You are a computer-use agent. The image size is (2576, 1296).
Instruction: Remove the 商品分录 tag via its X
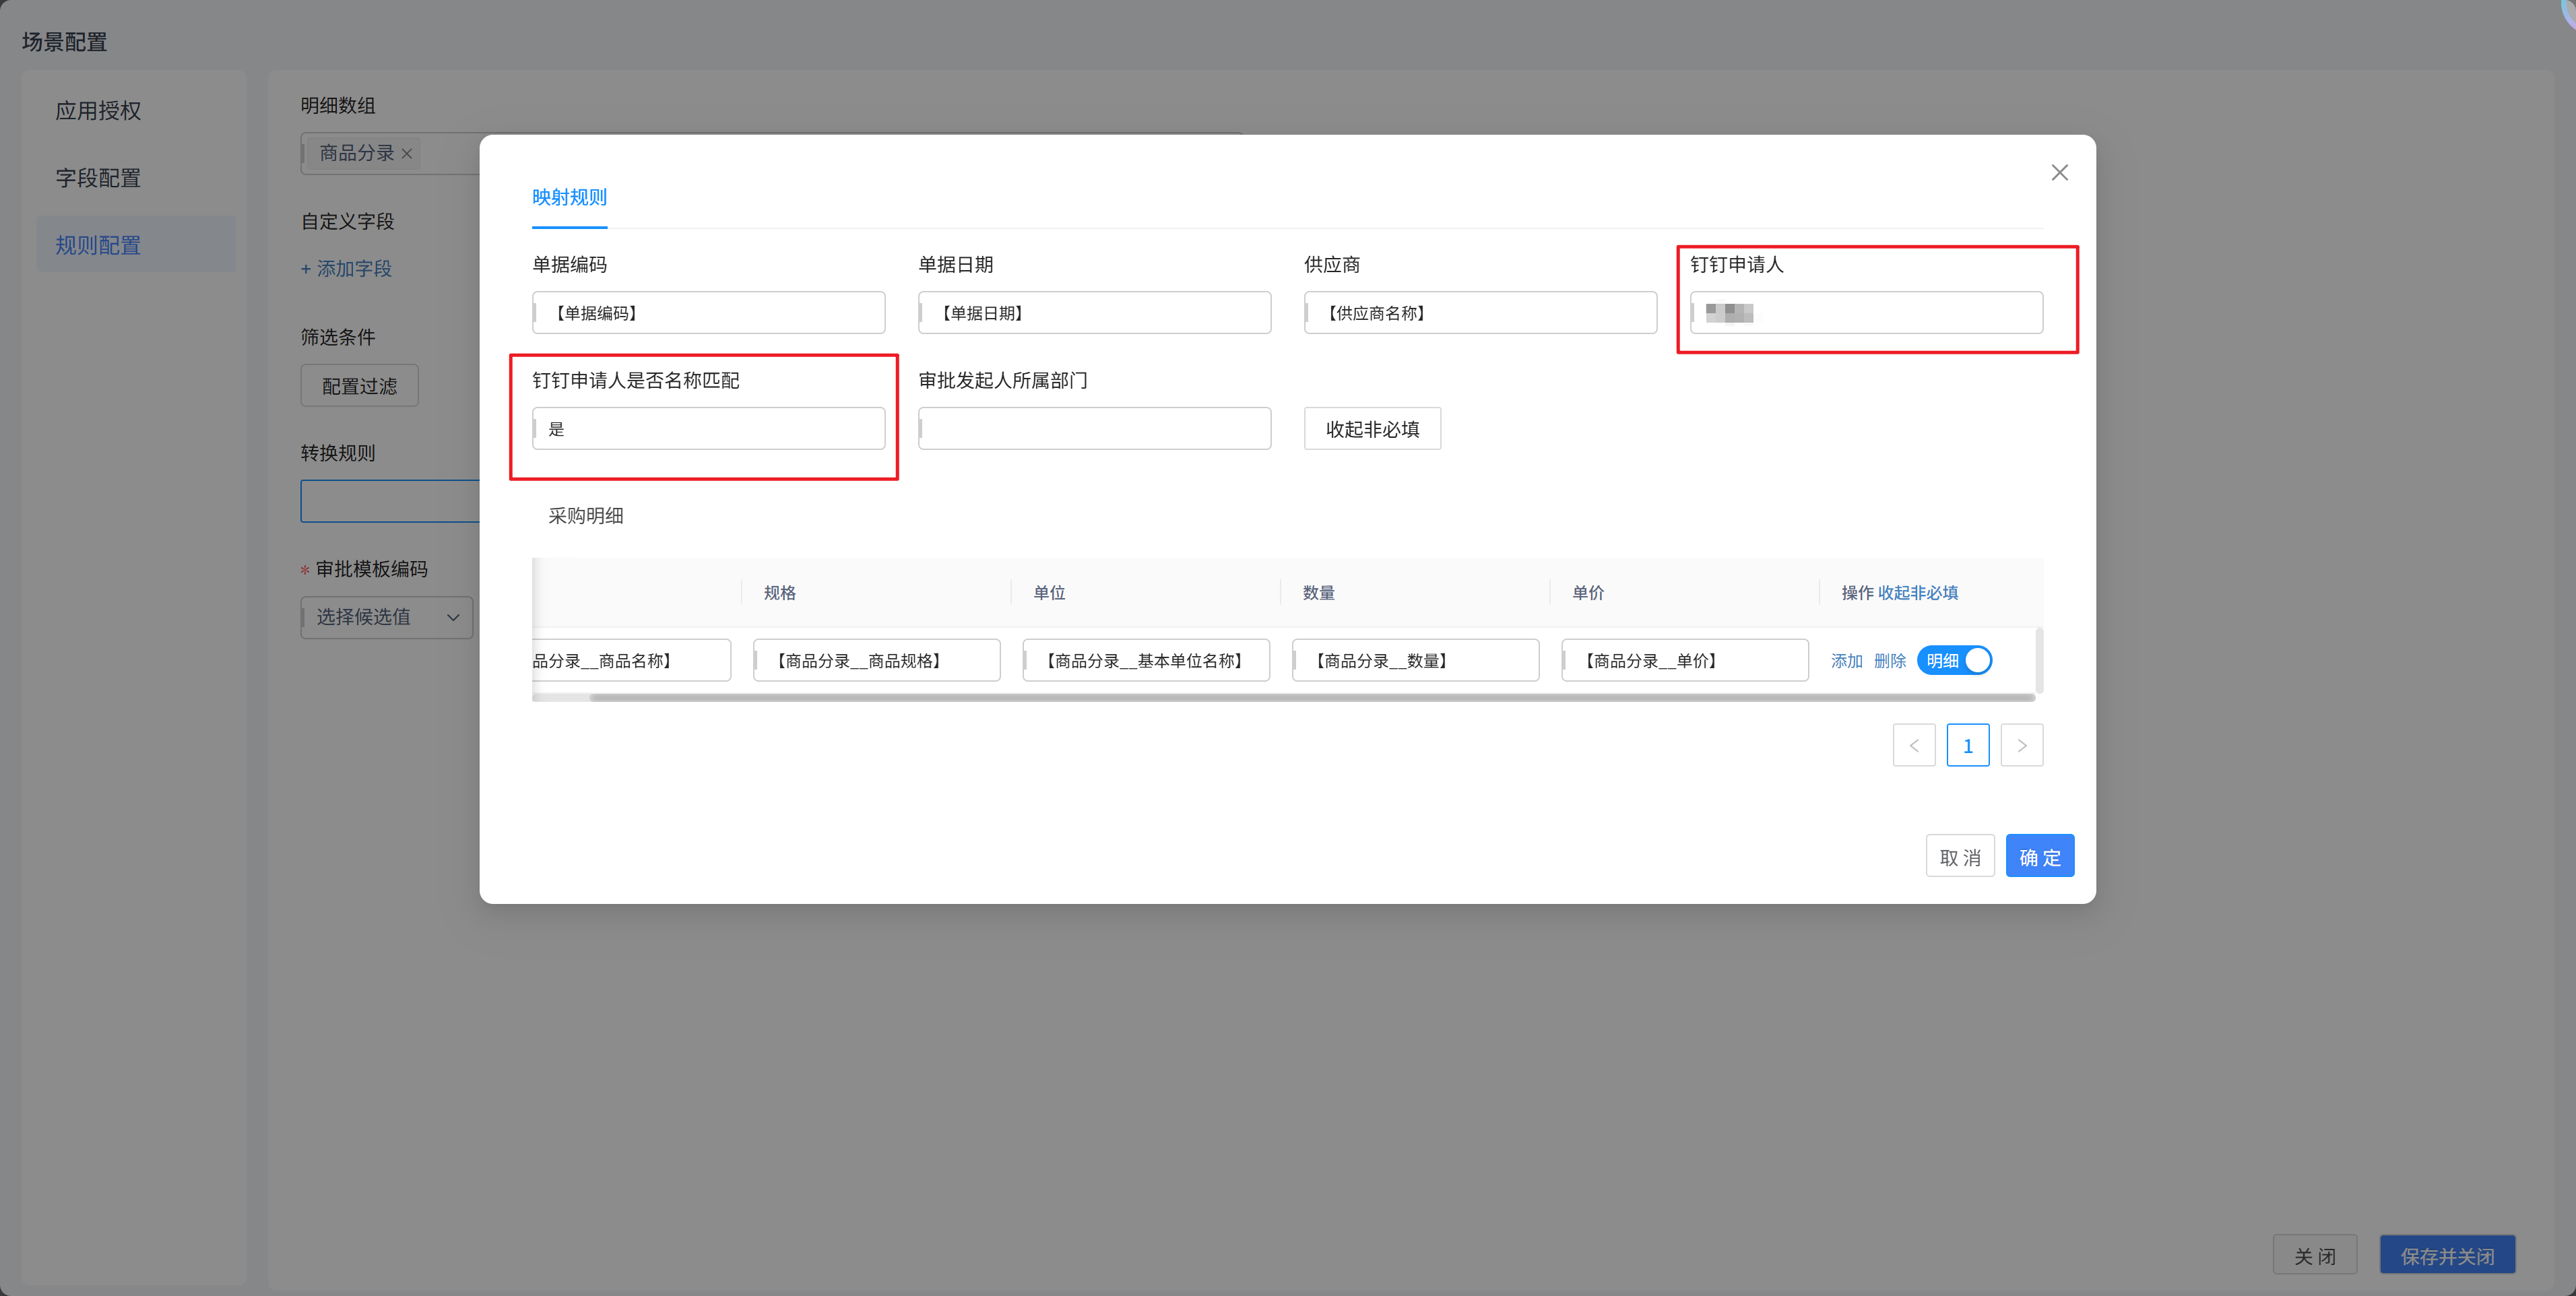click(407, 154)
